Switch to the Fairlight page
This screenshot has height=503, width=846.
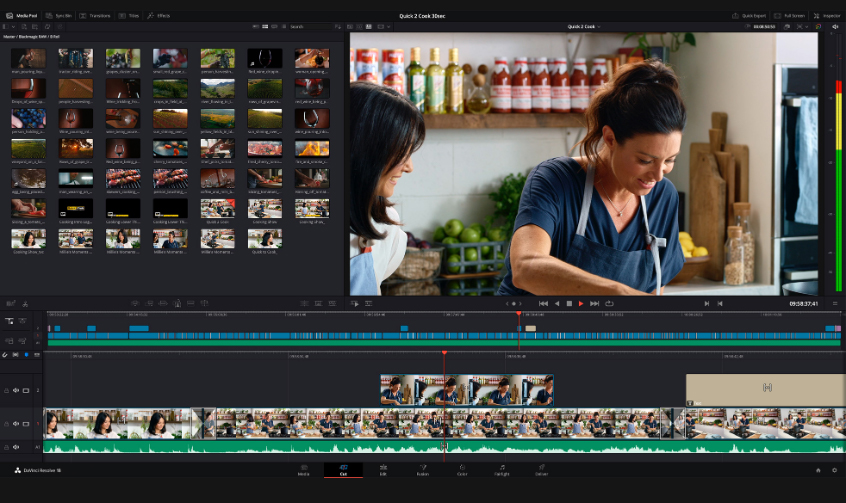[502, 470]
